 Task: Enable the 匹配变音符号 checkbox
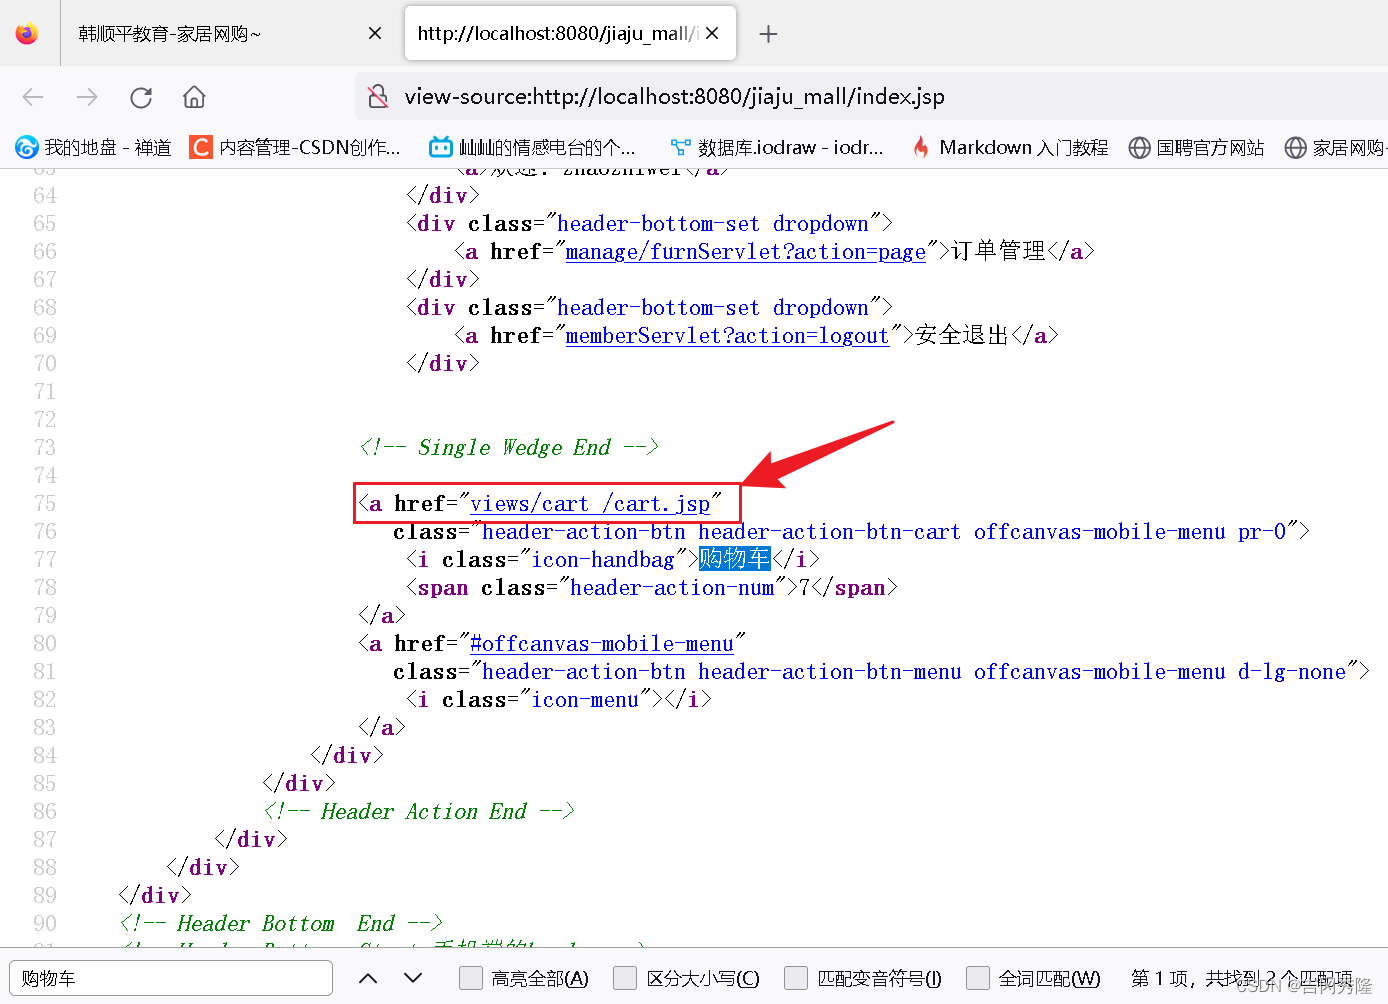[796, 978]
